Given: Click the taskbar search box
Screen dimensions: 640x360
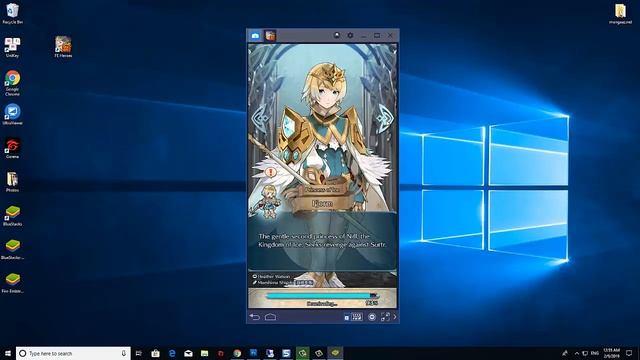Looking at the screenshot, I should pyautogui.click(x=73, y=353).
